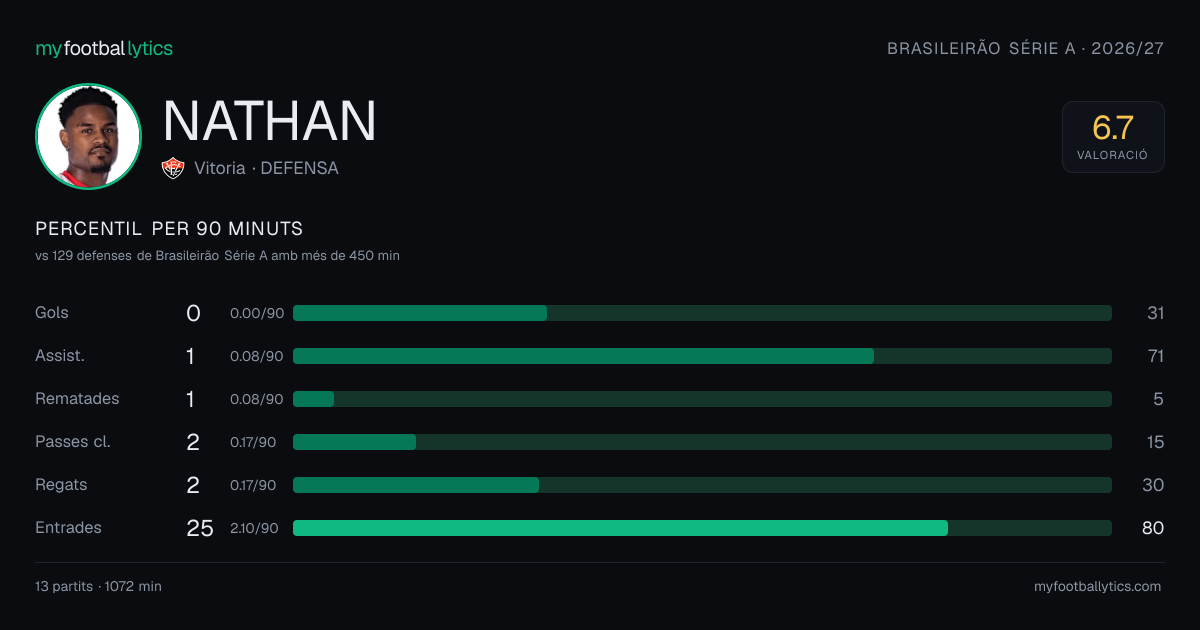Click the Passes cl. percentile bar
The height and width of the screenshot is (630, 1200).
pos(702,442)
